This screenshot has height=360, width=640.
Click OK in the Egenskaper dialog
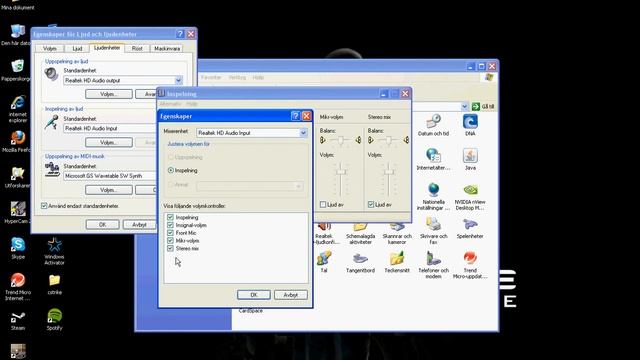[x=253, y=295]
